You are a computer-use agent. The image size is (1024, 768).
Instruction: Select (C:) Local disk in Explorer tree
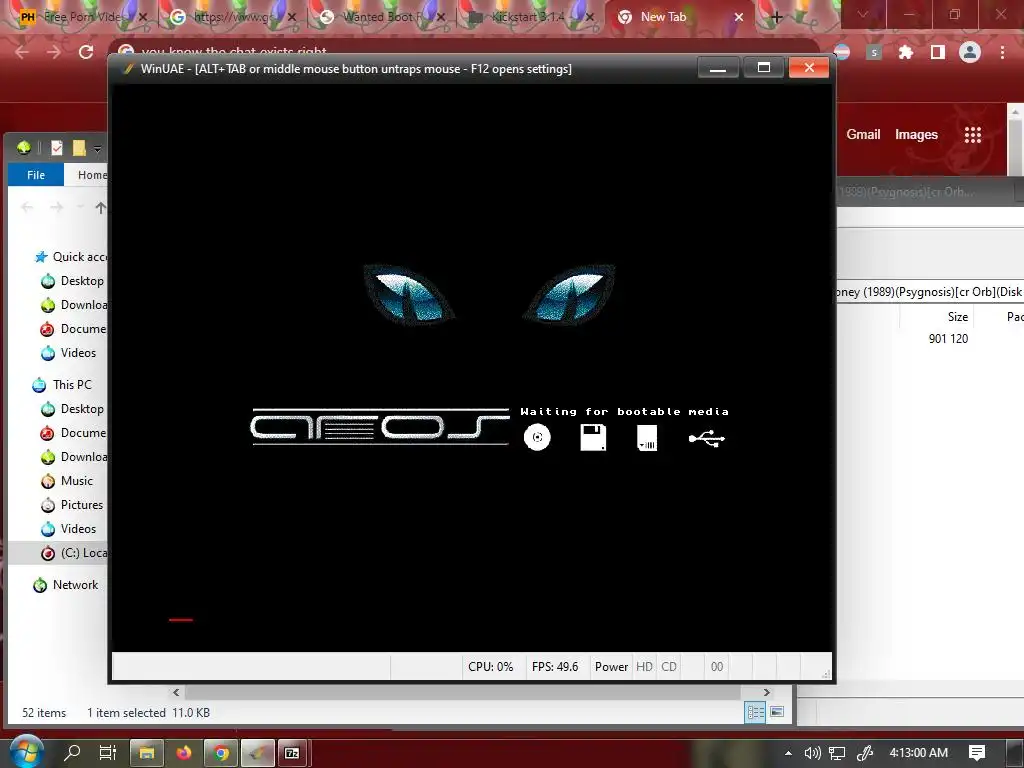click(x=74, y=553)
